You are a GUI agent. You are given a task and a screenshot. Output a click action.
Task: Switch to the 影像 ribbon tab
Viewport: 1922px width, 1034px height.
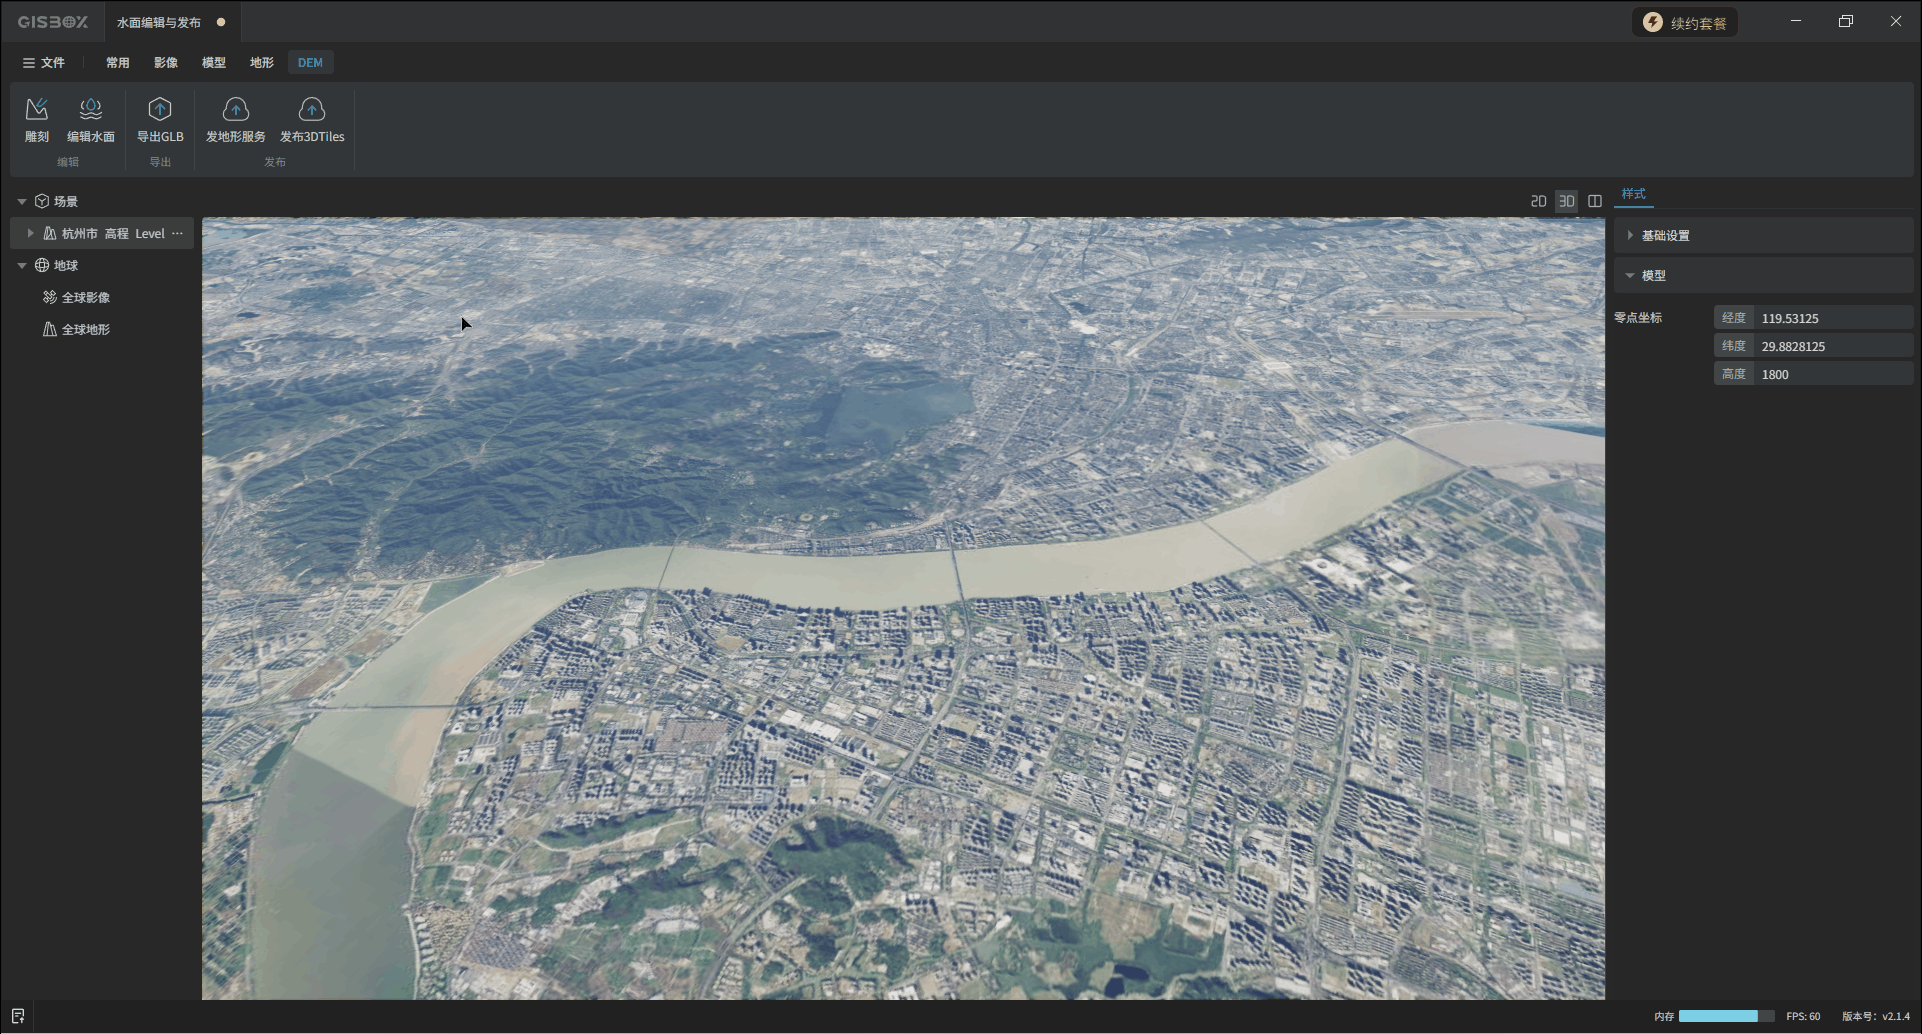point(166,62)
